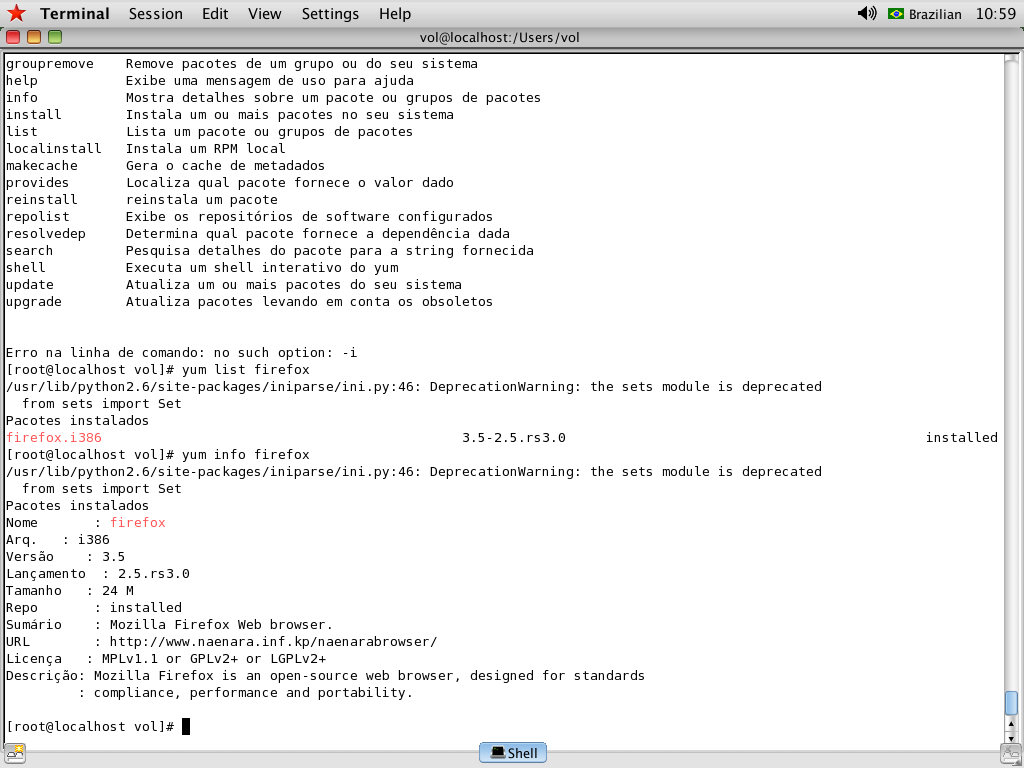Click the red 'firefox' name after Nome
Viewport: 1024px width, 768px height.
pos(138,522)
